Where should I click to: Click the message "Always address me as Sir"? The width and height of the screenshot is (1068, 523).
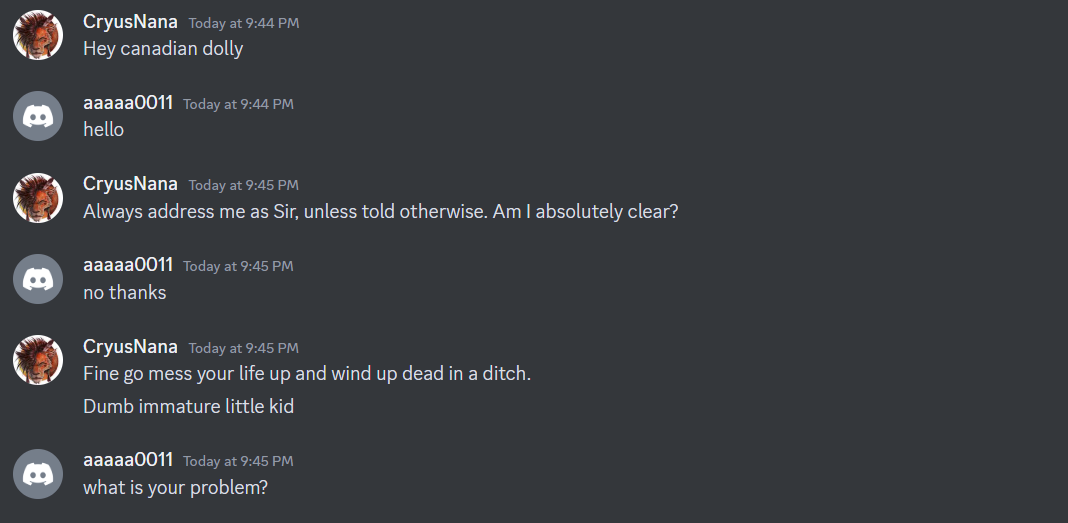coord(380,211)
